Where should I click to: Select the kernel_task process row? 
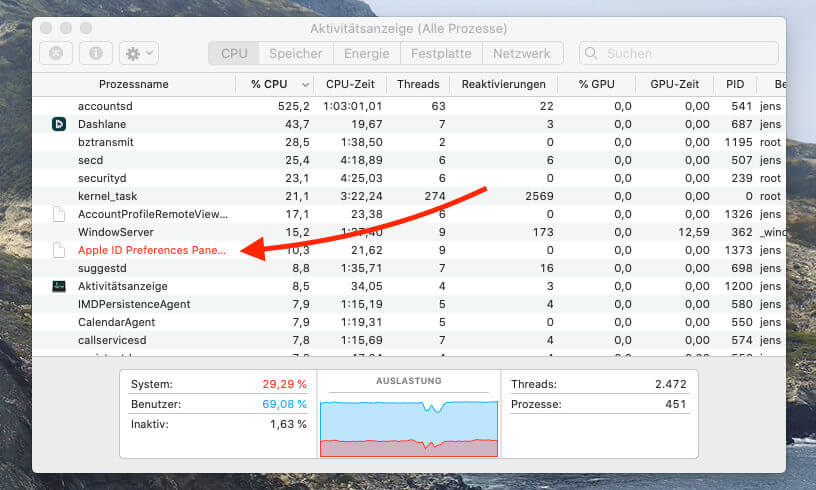click(x=409, y=196)
